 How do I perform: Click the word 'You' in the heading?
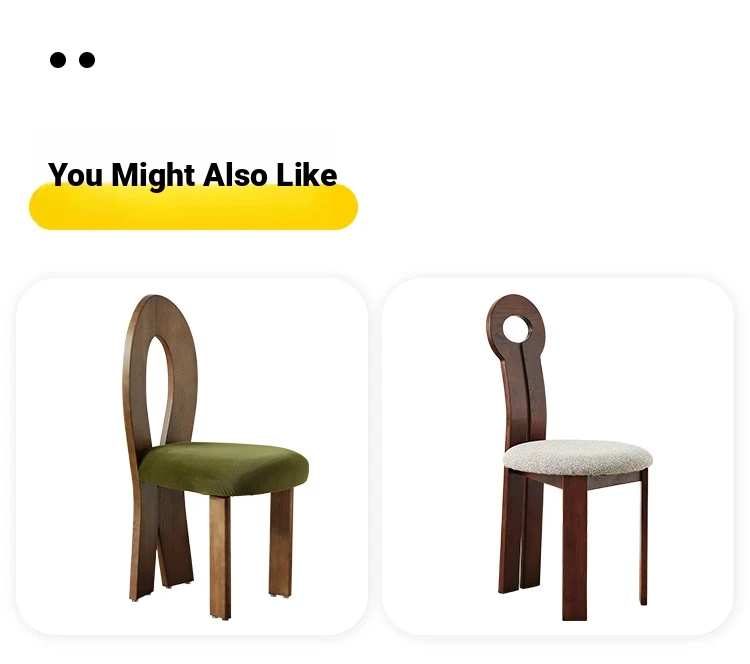75,175
